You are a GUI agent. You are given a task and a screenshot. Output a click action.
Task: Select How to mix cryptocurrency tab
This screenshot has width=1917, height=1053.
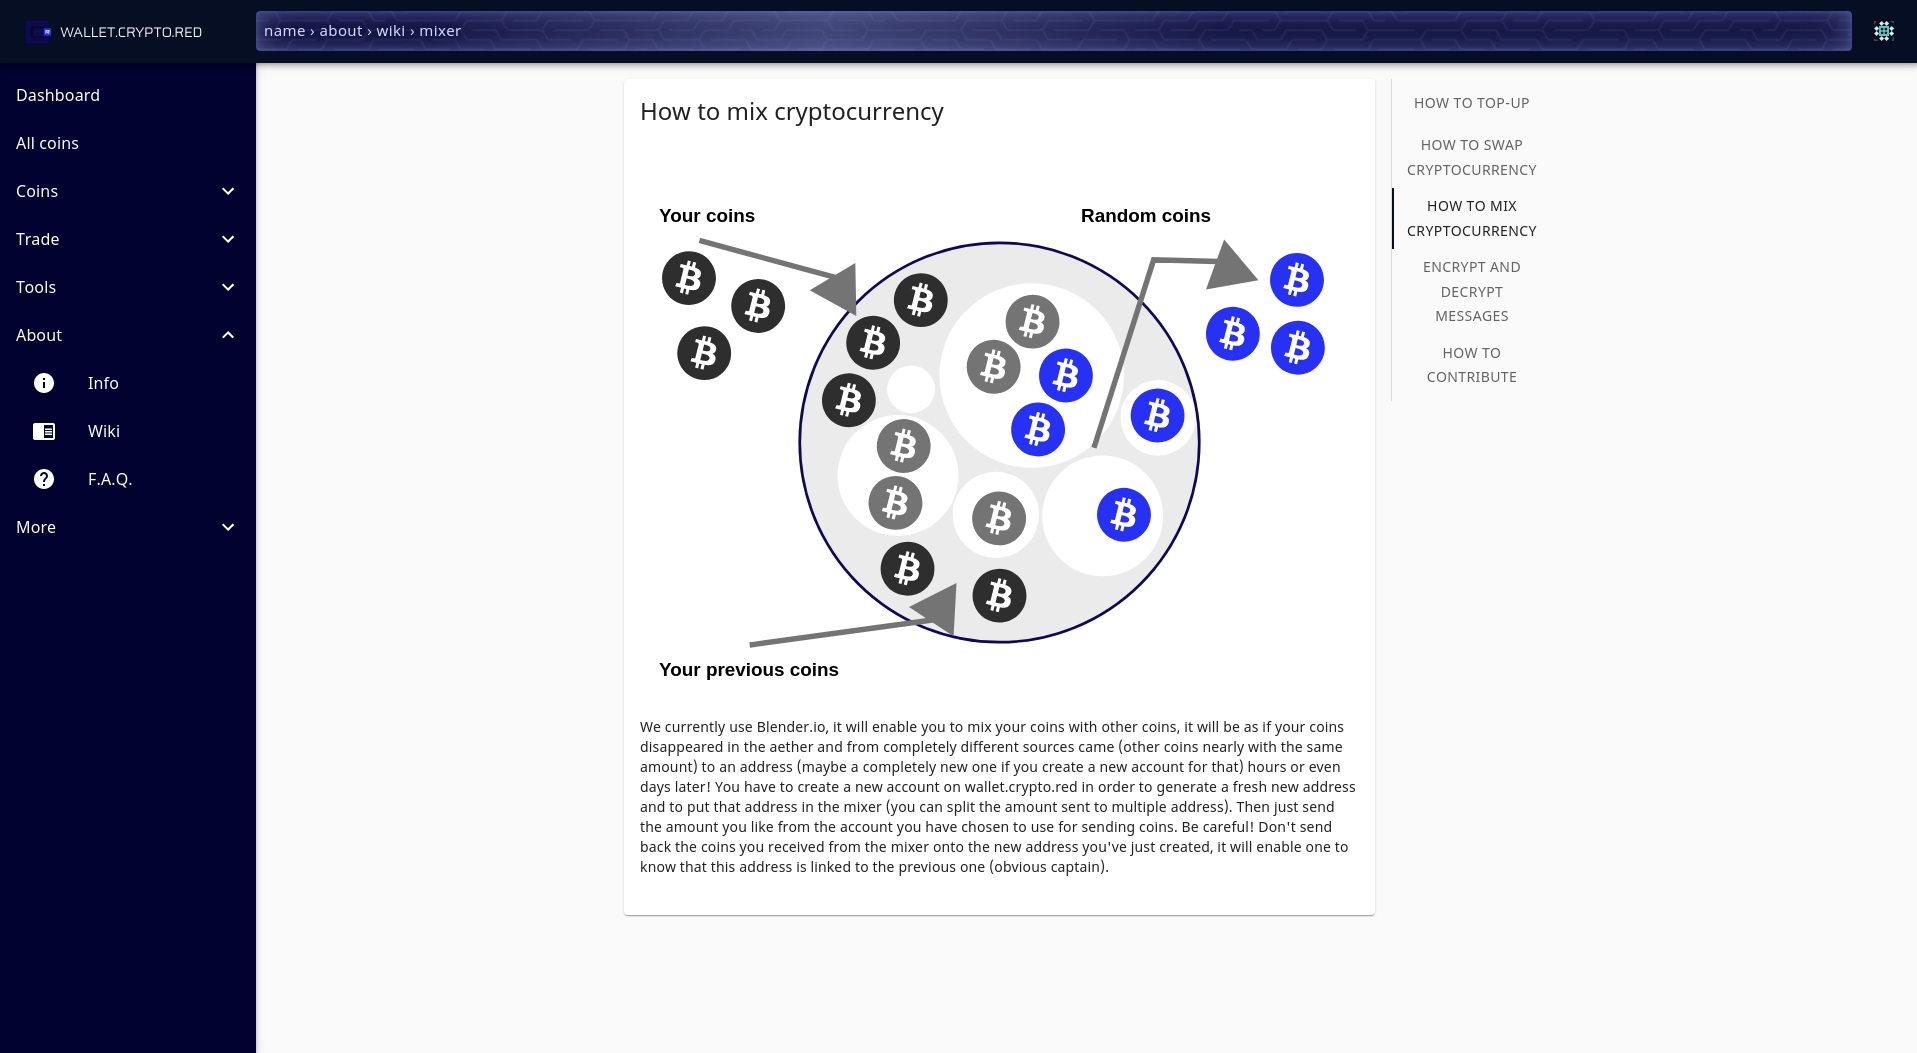coord(1471,218)
